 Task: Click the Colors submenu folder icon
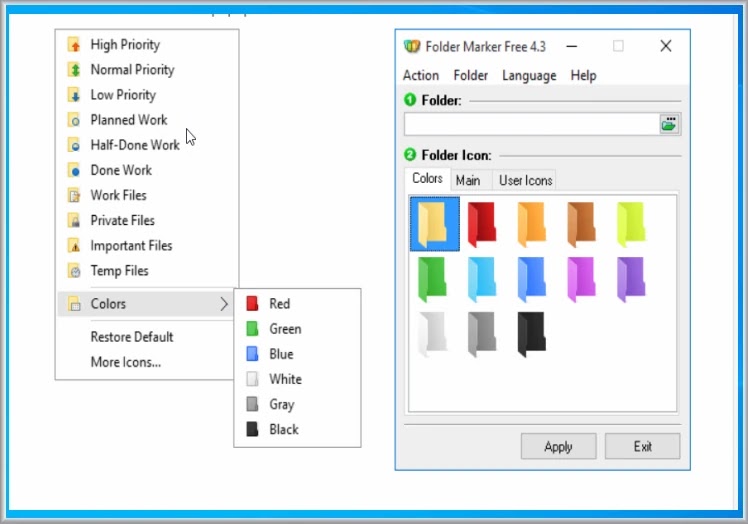click(74, 304)
